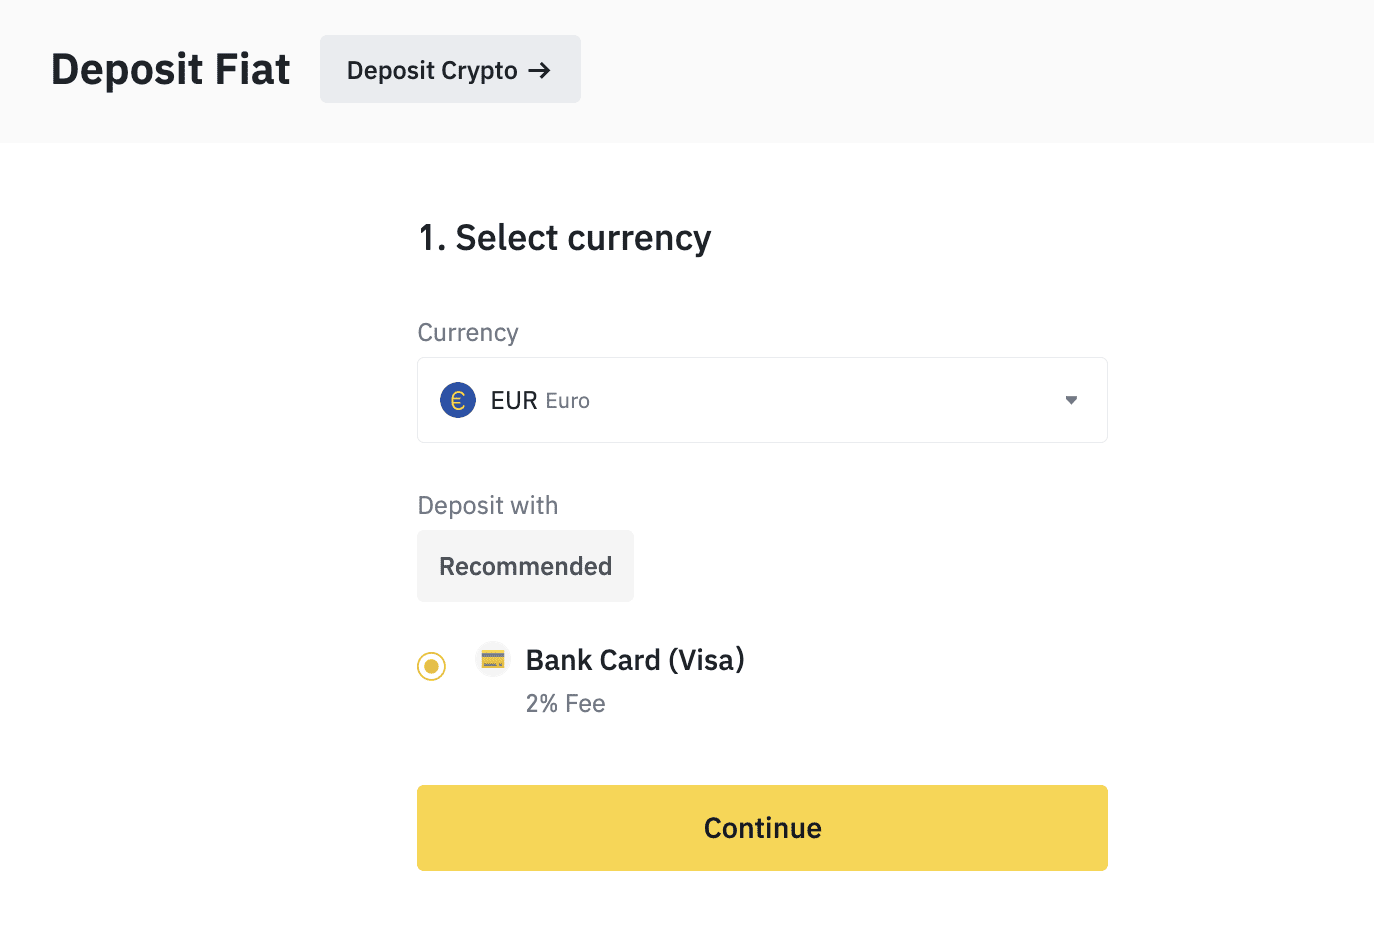Expand currency list with the dropdown arrow
Image resolution: width=1374 pixels, height=942 pixels.
click(1071, 400)
